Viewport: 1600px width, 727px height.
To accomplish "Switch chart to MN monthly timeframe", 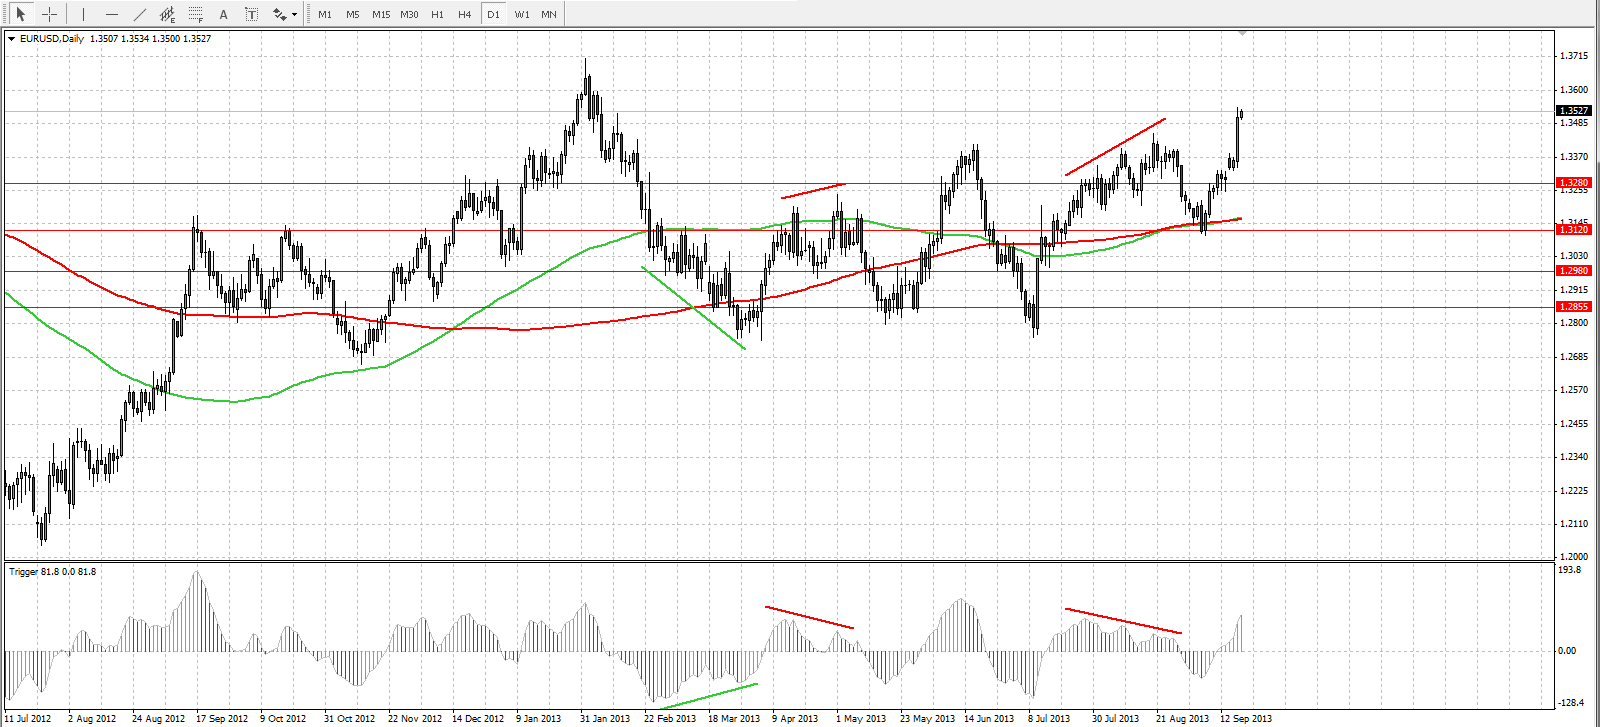I will 549,15.
